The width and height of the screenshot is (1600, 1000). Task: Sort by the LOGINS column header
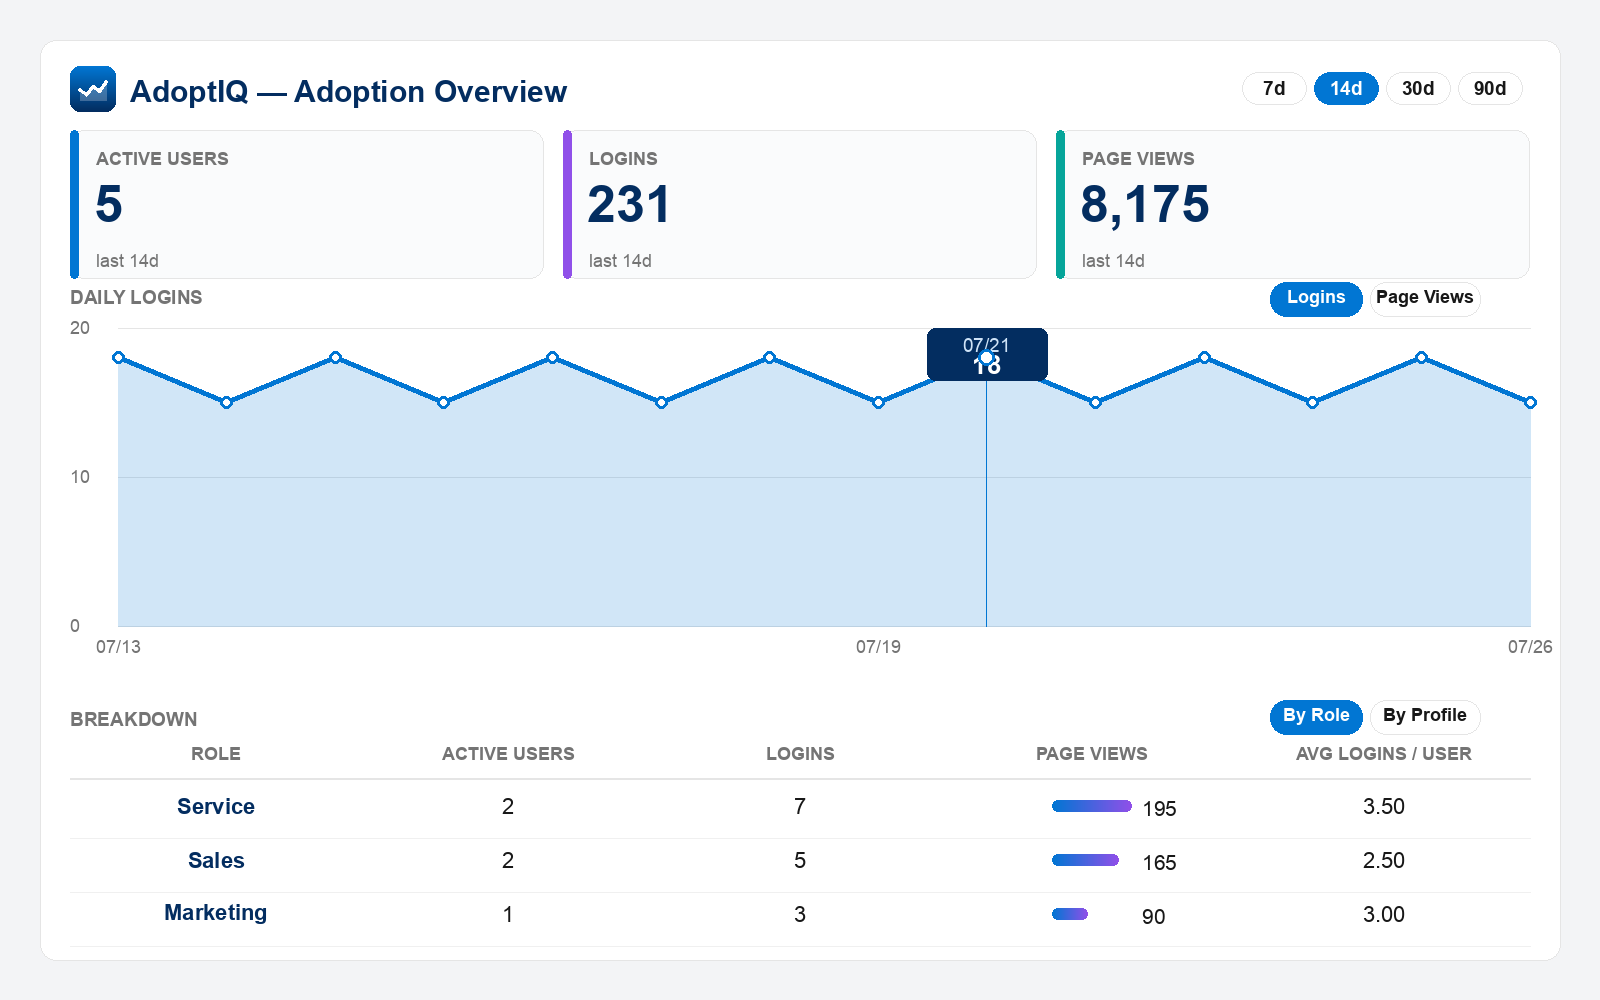[800, 754]
